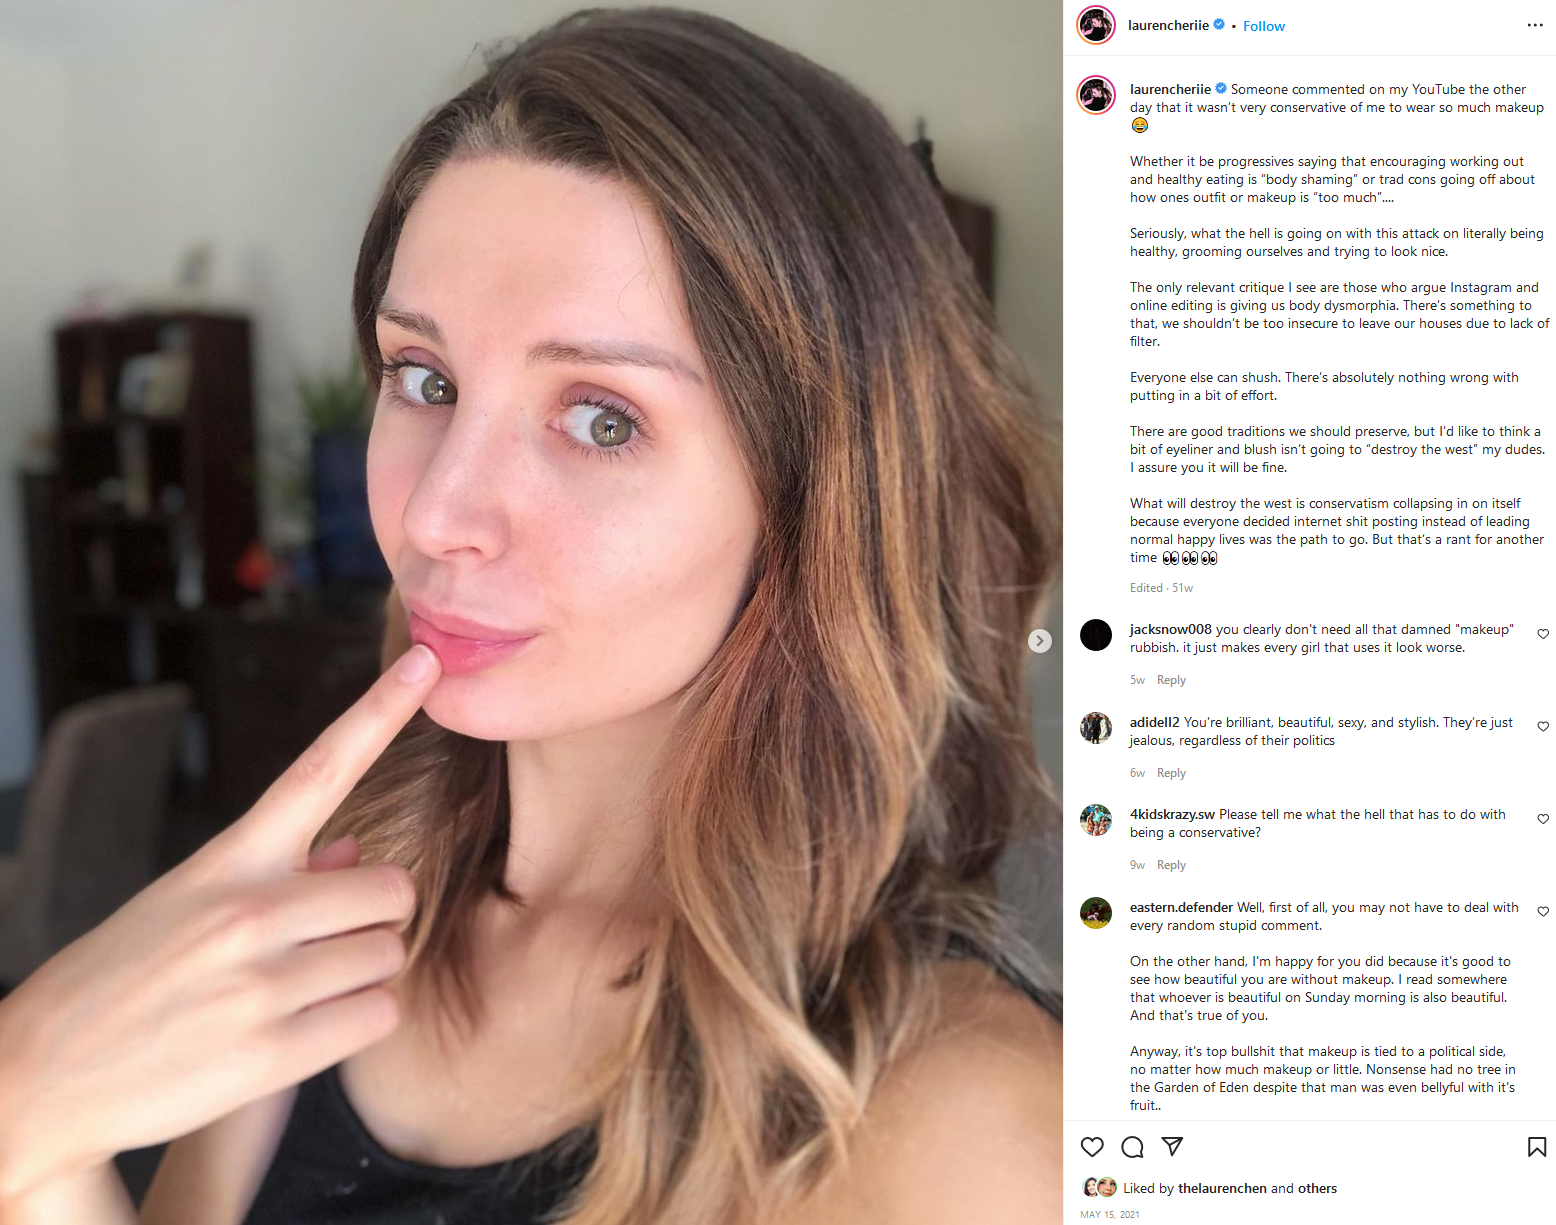Viewport: 1556px width, 1225px height.
Task: Save post with bookmark icon
Action: pos(1537,1147)
